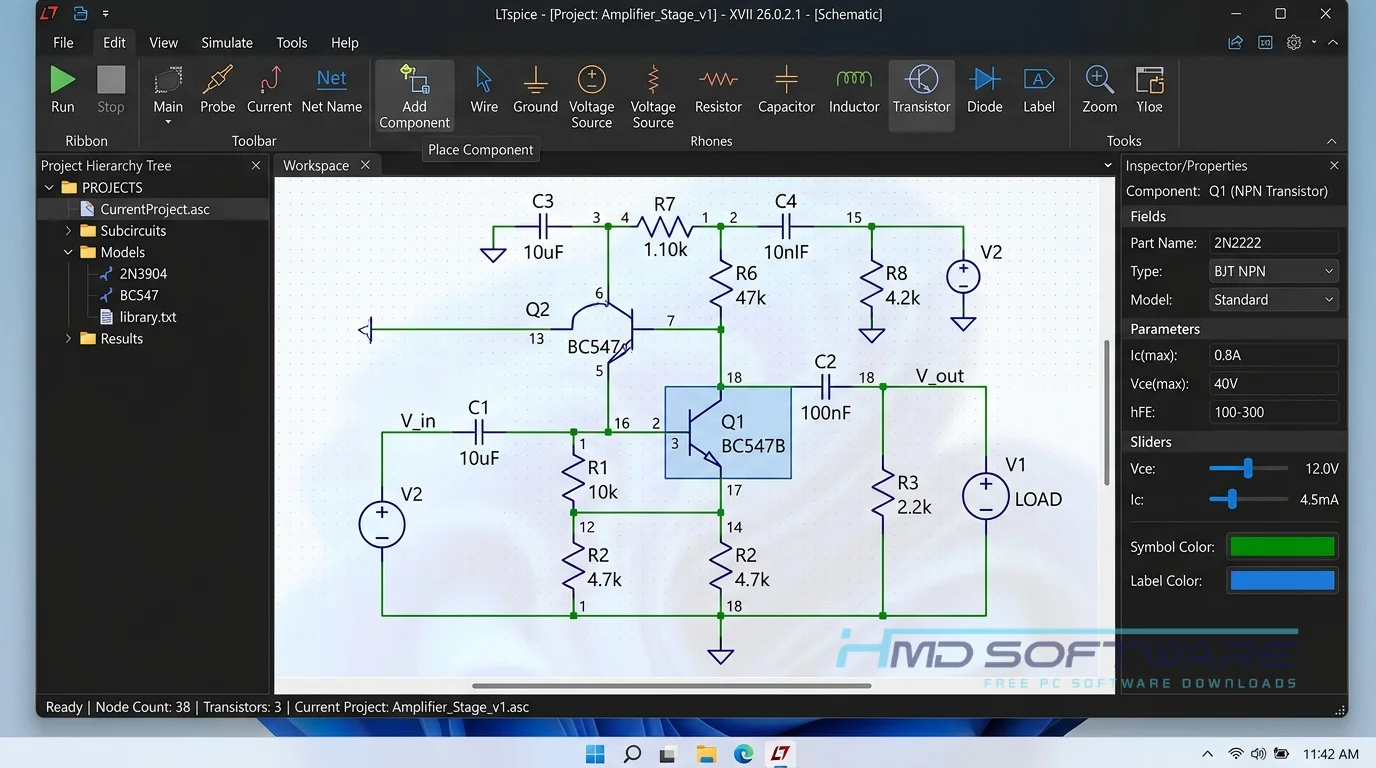1376x768 pixels.
Task: Click the hFE field showing 100-300
Action: pos(1273,412)
